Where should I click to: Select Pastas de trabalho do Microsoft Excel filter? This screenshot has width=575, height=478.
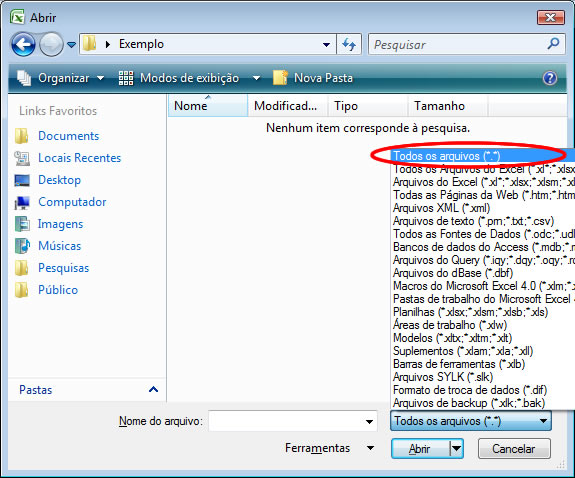pyautogui.click(x=483, y=299)
